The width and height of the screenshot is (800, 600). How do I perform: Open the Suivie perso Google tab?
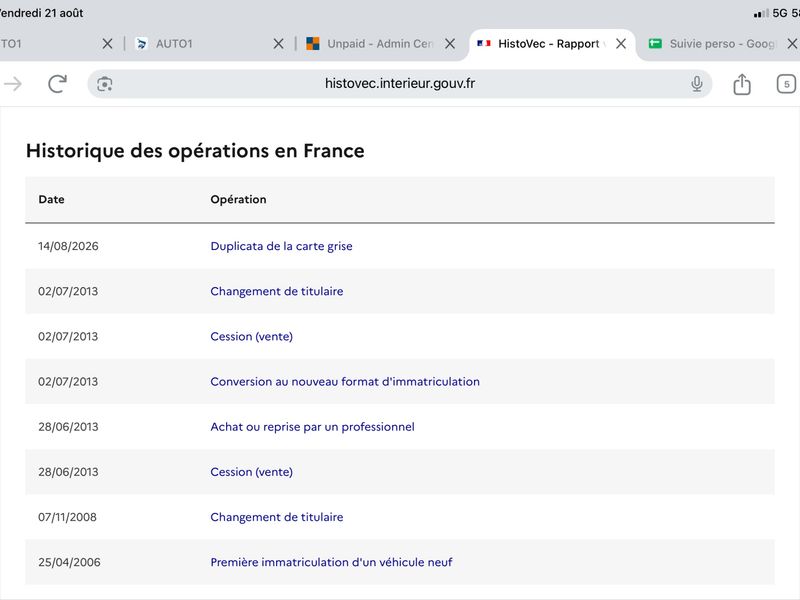point(722,44)
